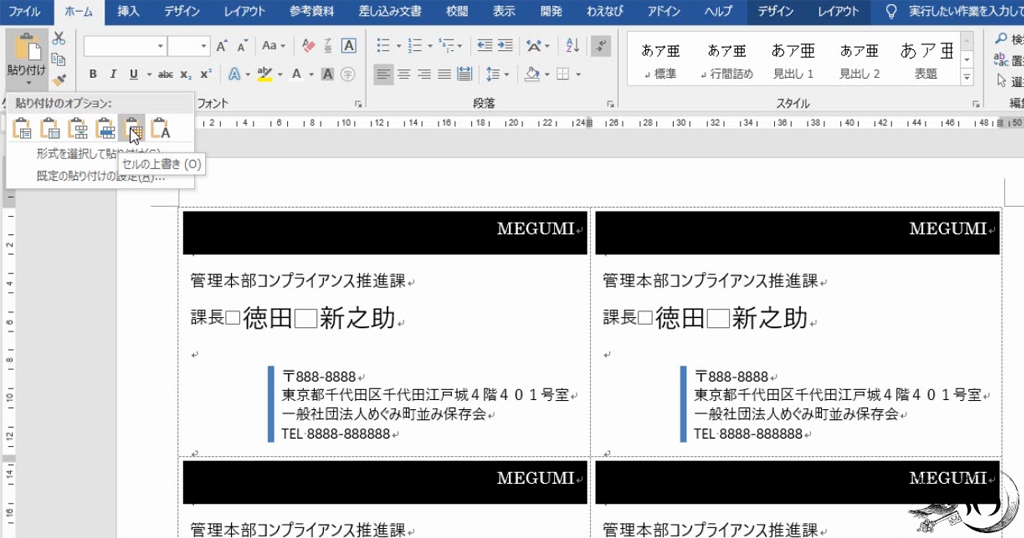
Task: Decrease font size with the shrink font icon
Action: (242, 46)
